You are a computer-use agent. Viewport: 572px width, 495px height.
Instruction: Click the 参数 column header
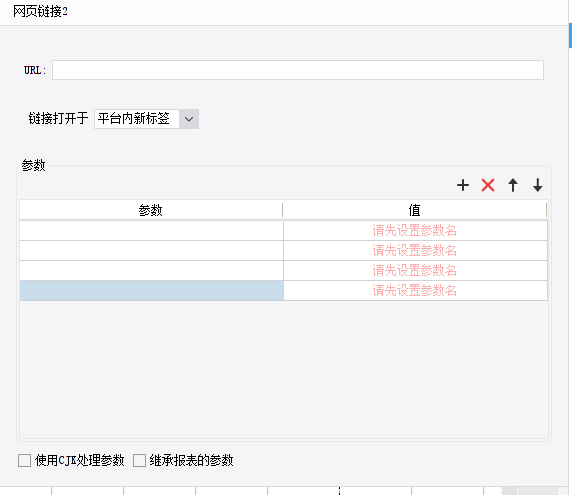(x=151, y=210)
